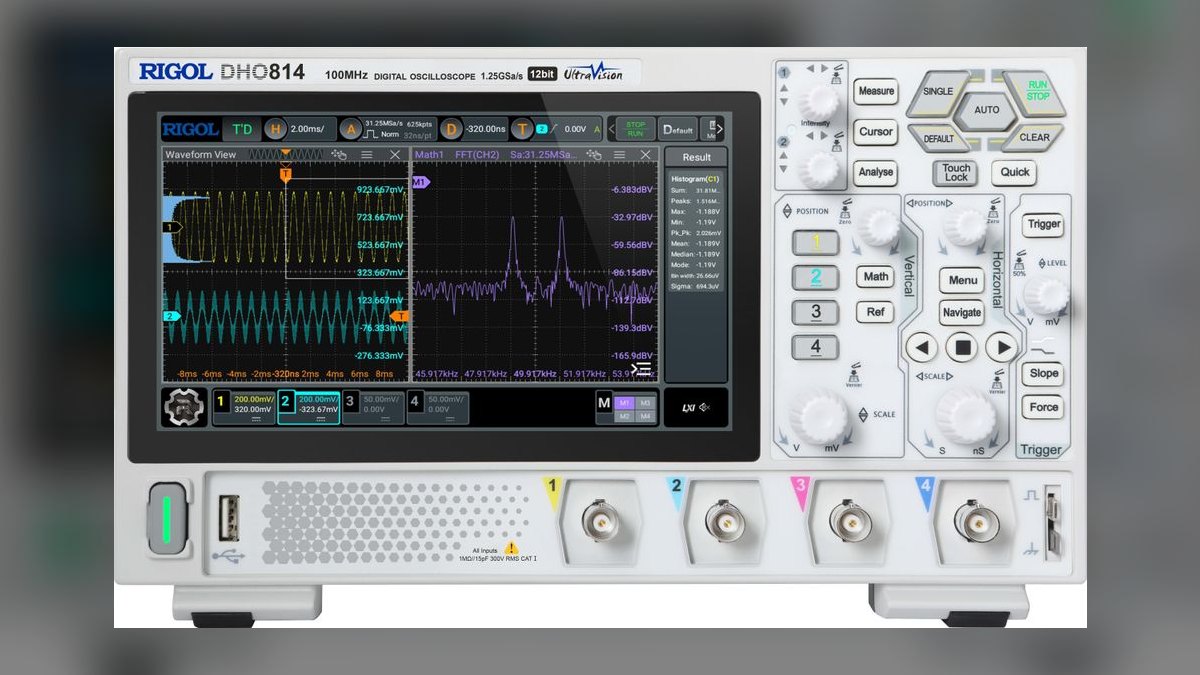Open the Math1 FFT window hamburger menu
This screenshot has width=1200, height=675.
tap(619, 154)
